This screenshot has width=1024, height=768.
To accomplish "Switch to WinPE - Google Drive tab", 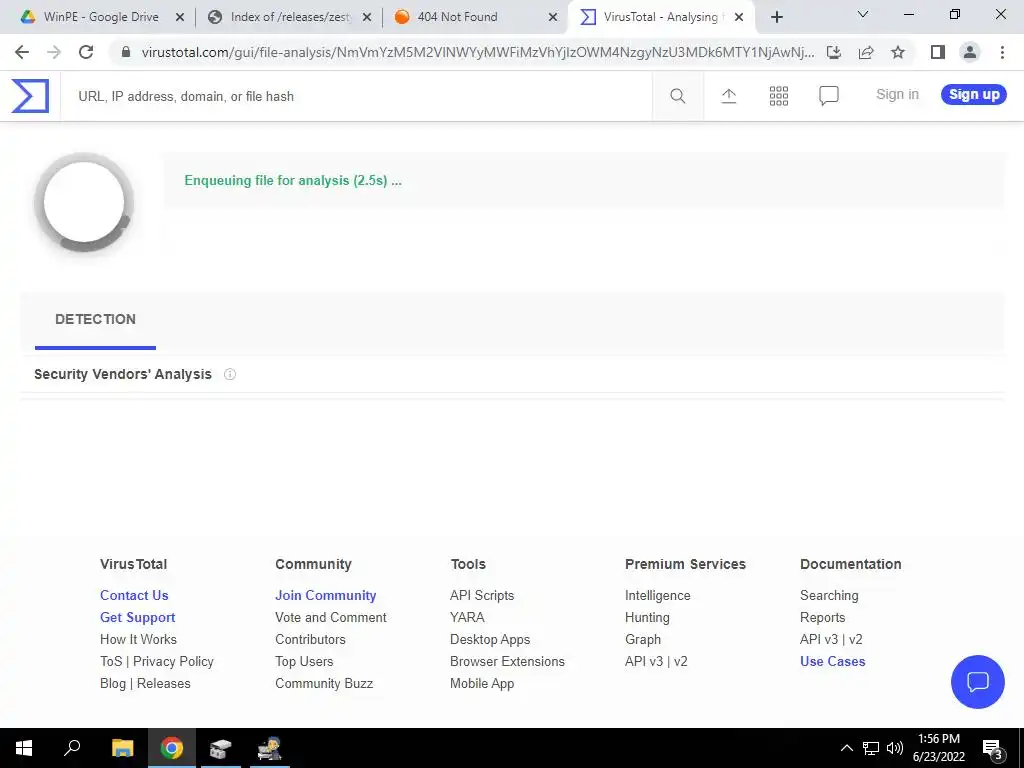I will point(101,17).
